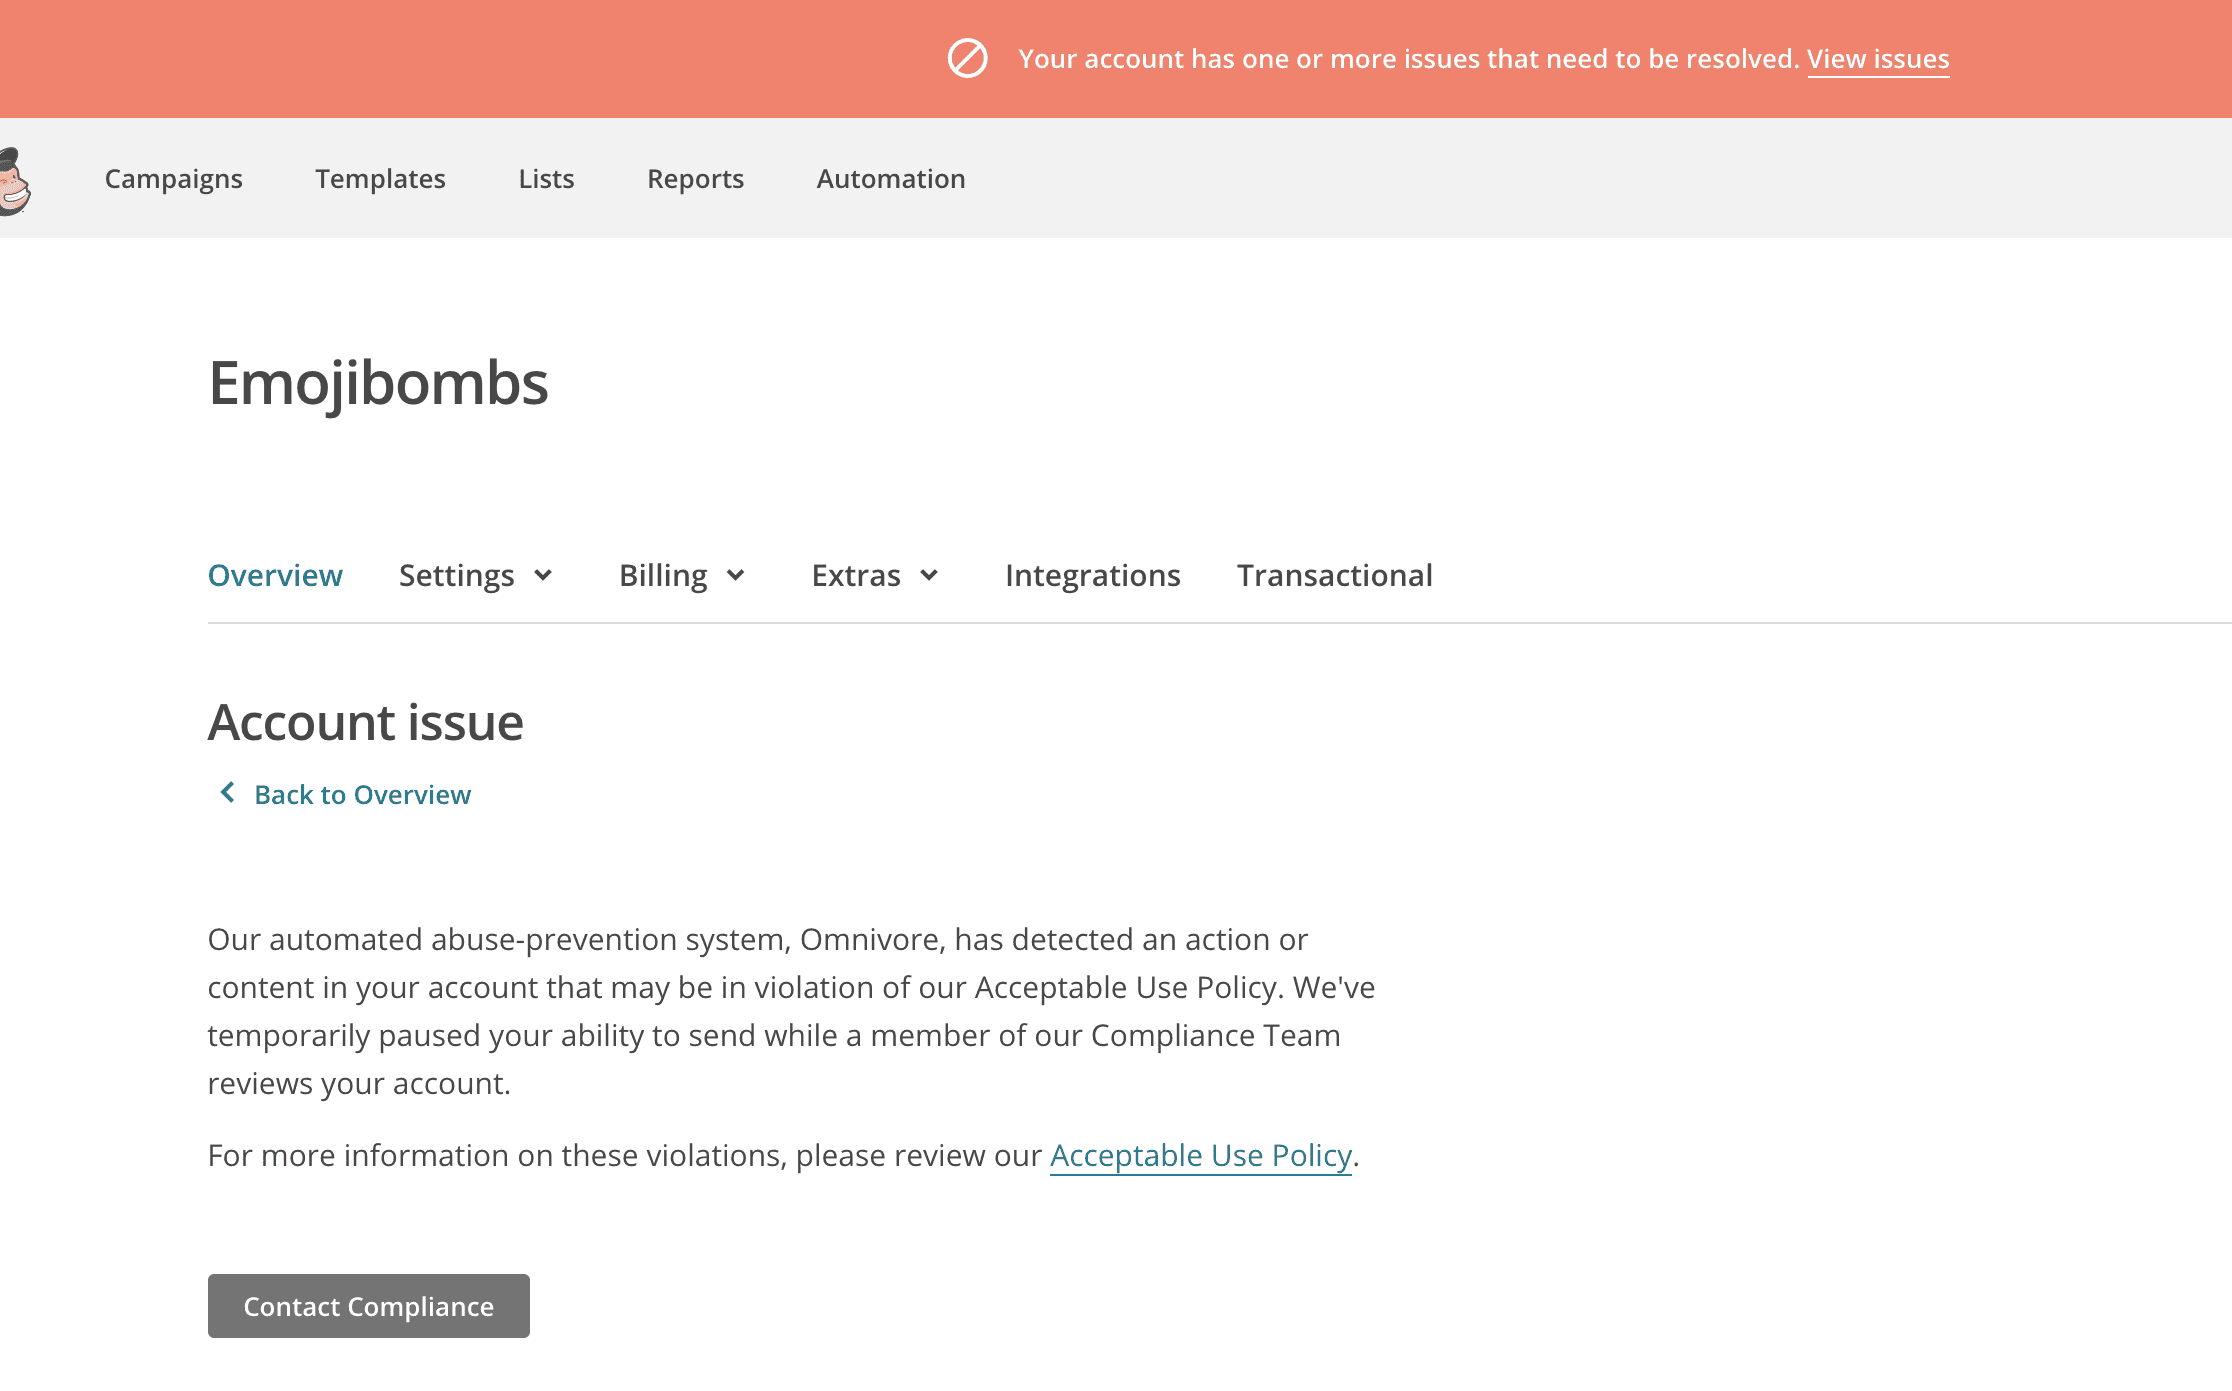This screenshot has height=1391, width=2232.
Task: Click the prohibition icon in the orange banner
Action: (966, 59)
